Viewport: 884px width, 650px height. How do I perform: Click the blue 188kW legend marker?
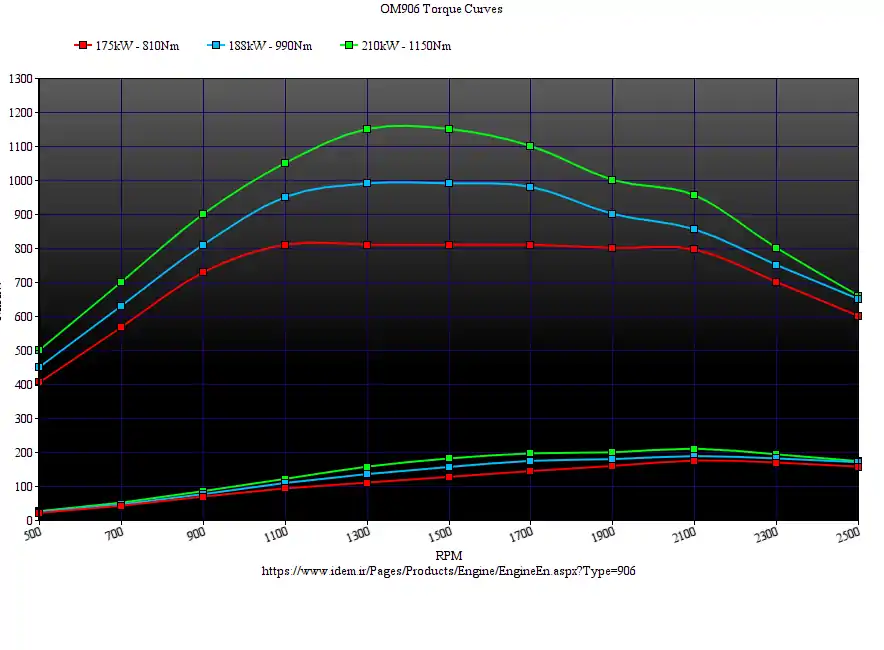216,46
